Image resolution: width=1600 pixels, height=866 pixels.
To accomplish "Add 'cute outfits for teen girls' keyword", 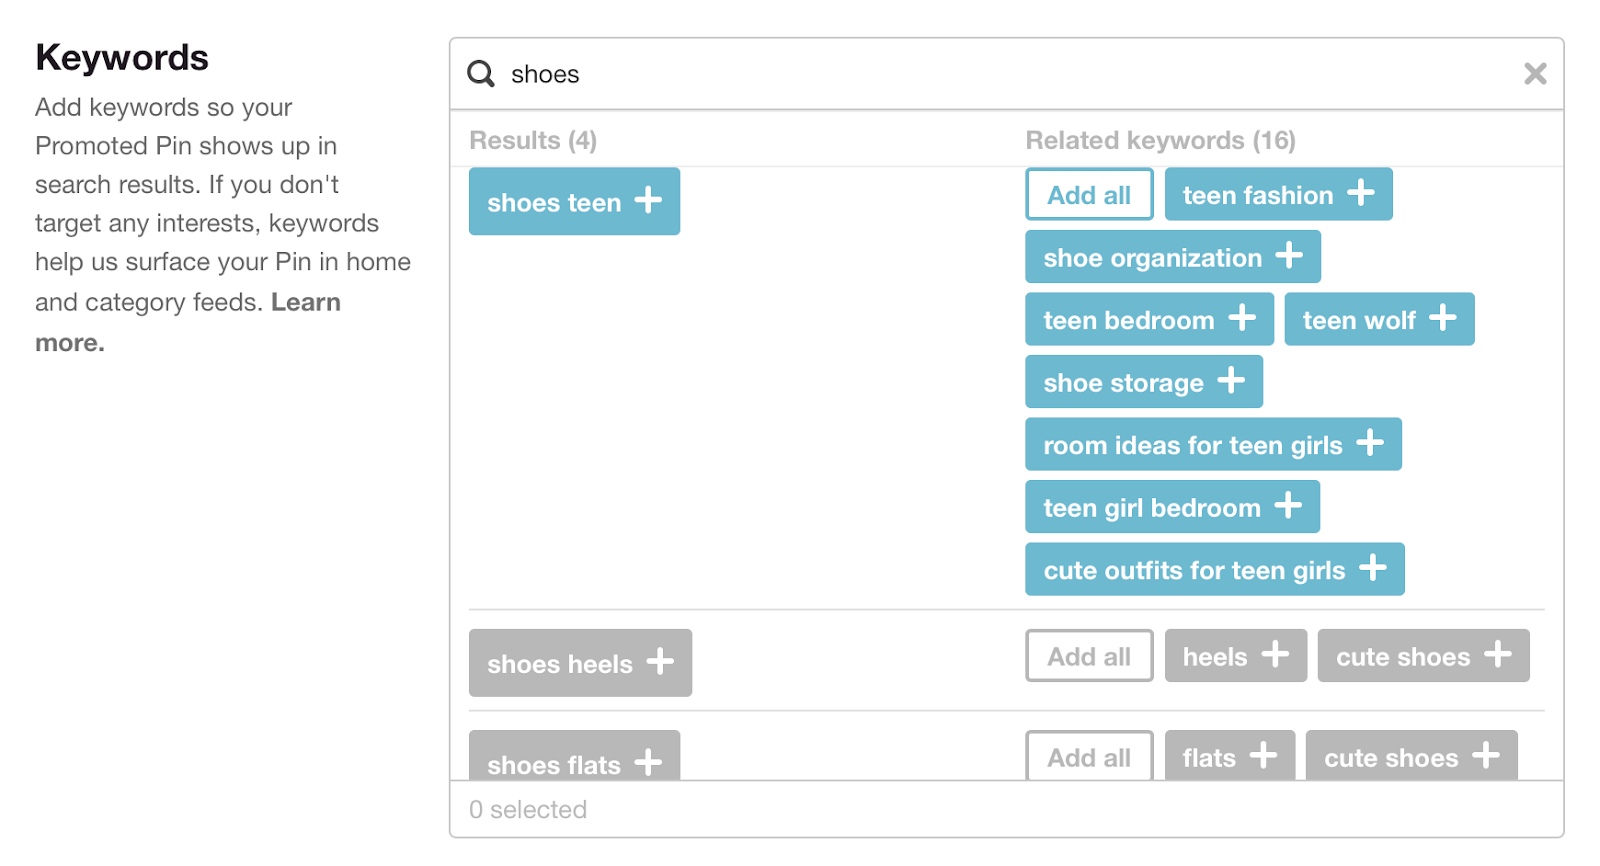I will pos(1214,570).
